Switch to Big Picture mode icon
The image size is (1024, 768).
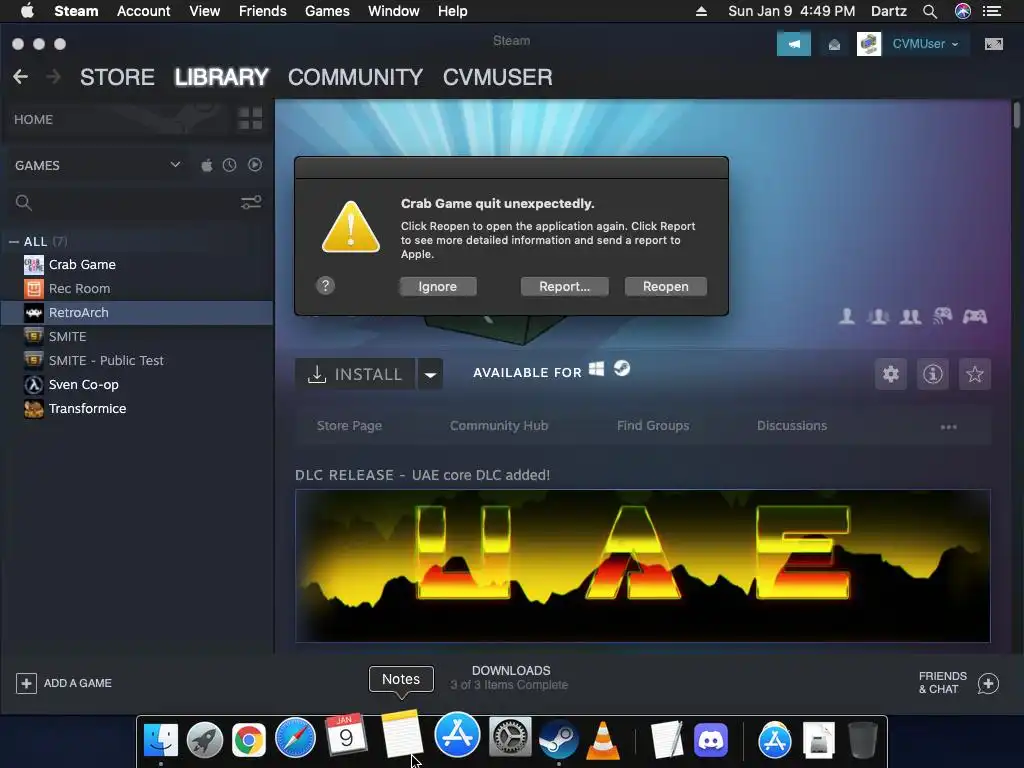pyautogui.click(x=993, y=44)
